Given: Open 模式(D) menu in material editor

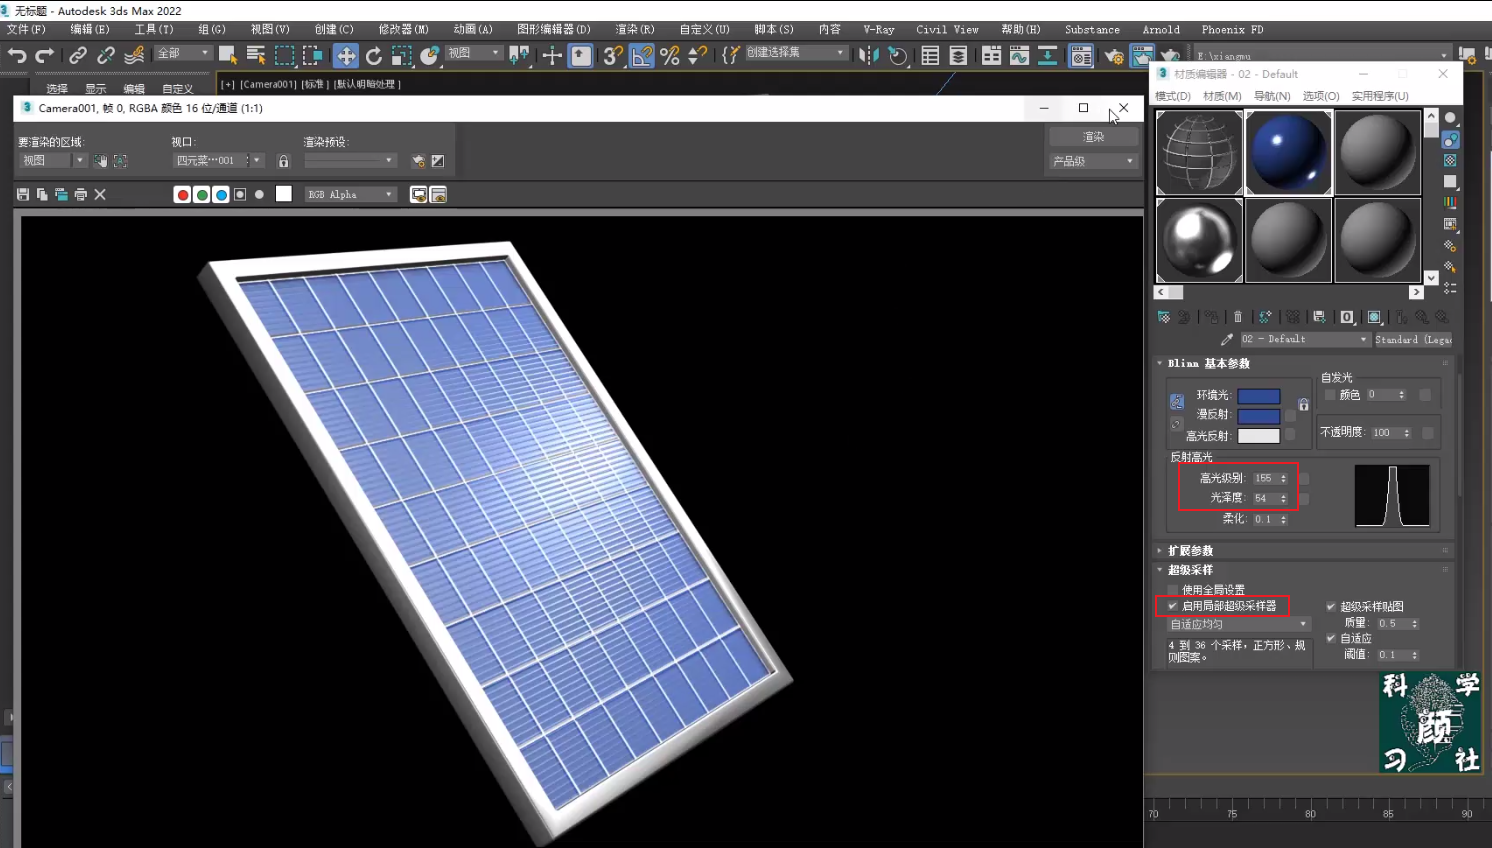Looking at the screenshot, I should pos(1173,96).
